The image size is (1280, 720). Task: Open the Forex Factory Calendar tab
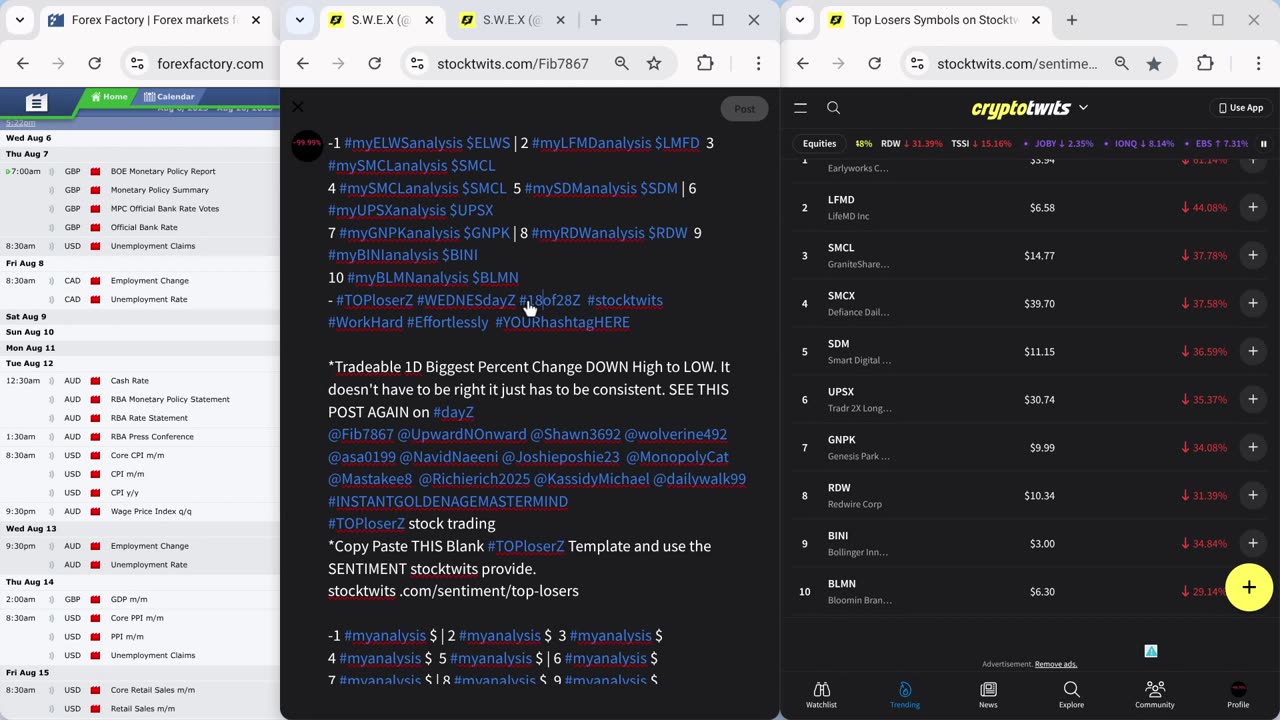[168, 97]
